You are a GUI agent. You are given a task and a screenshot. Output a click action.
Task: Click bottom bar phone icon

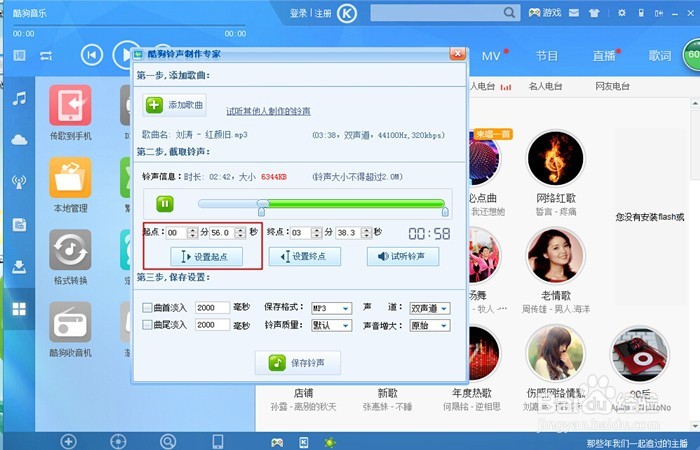click(217, 442)
